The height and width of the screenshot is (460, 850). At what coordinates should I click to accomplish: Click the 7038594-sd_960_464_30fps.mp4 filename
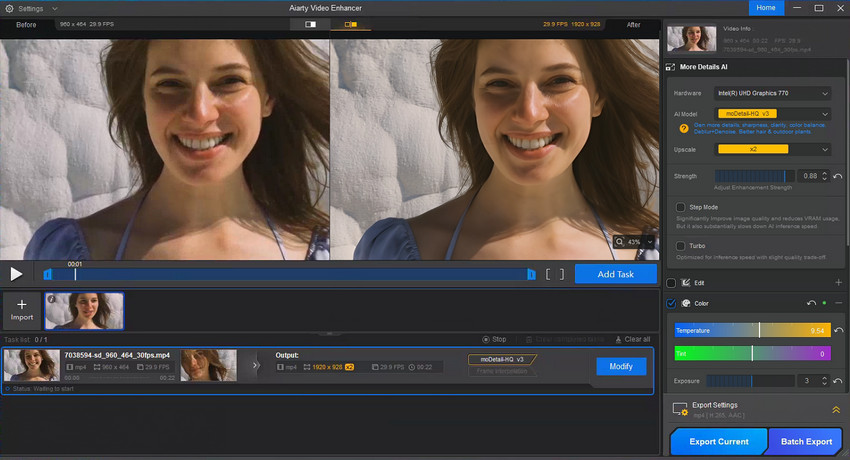117,355
